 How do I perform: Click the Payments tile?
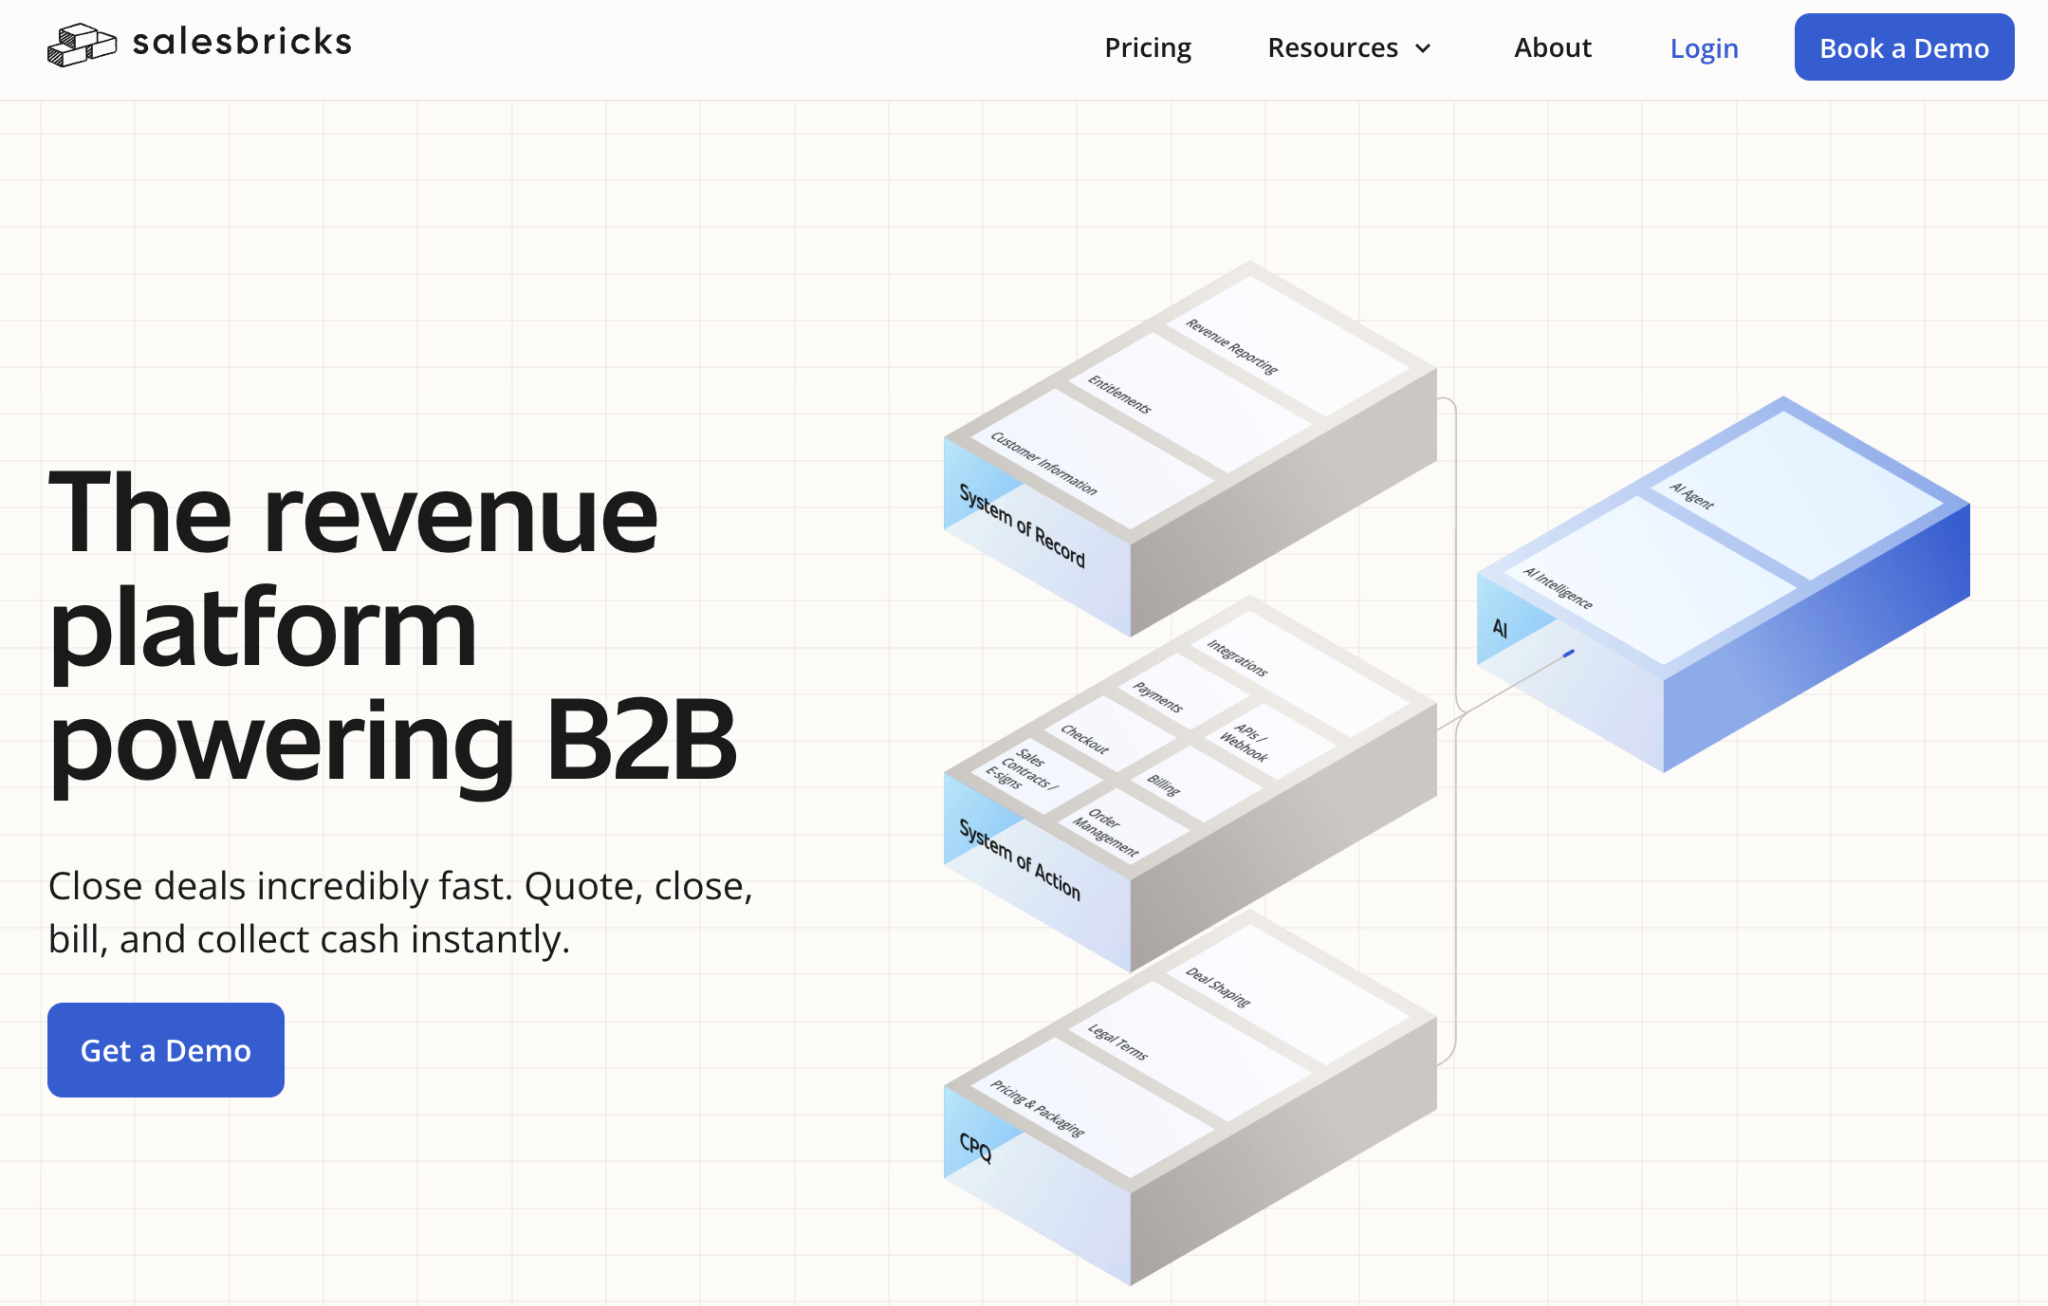1184,689
